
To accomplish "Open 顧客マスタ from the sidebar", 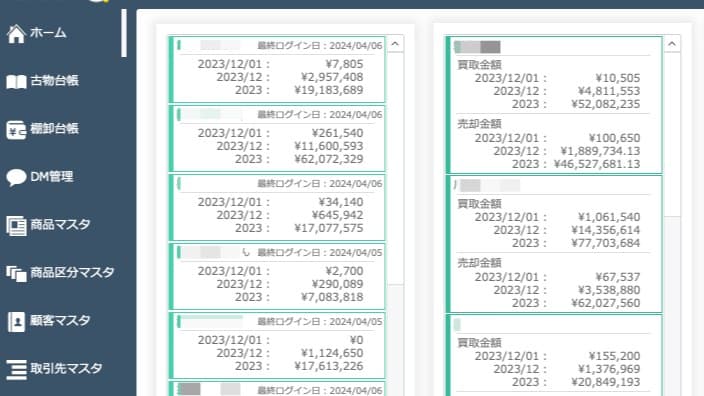I will point(61,321).
